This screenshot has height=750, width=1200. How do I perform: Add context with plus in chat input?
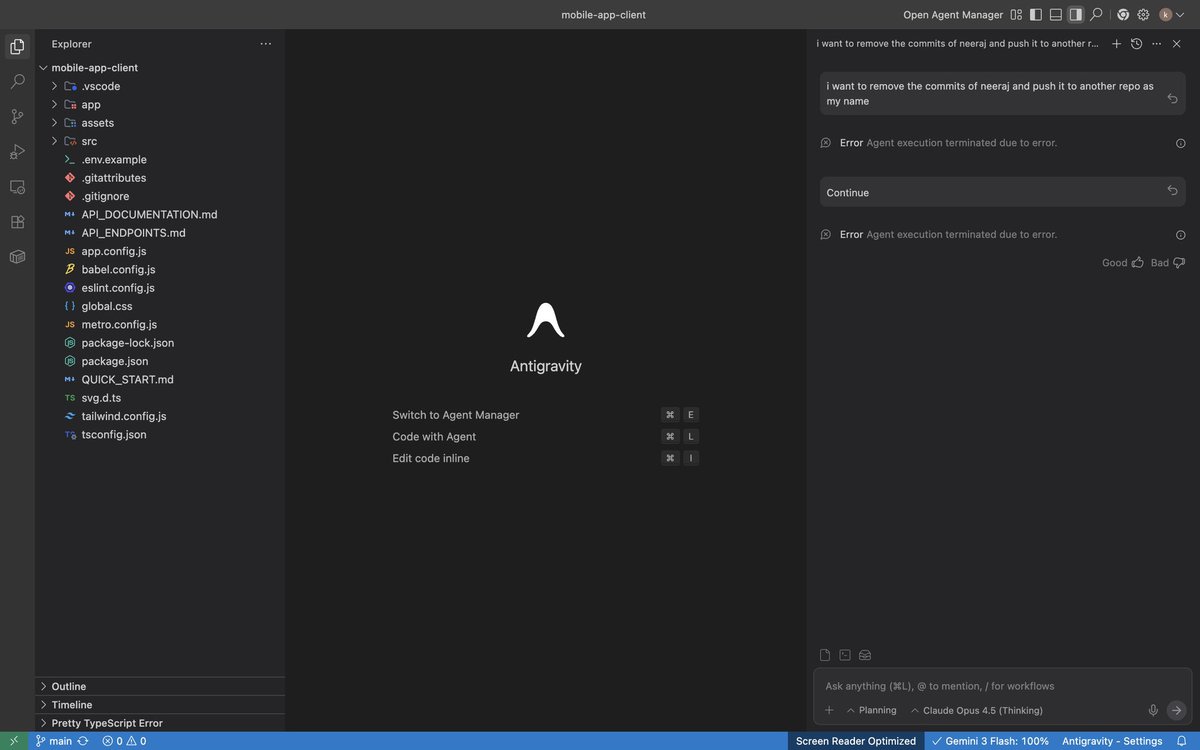pyautogui.click(x=829, y=710)
